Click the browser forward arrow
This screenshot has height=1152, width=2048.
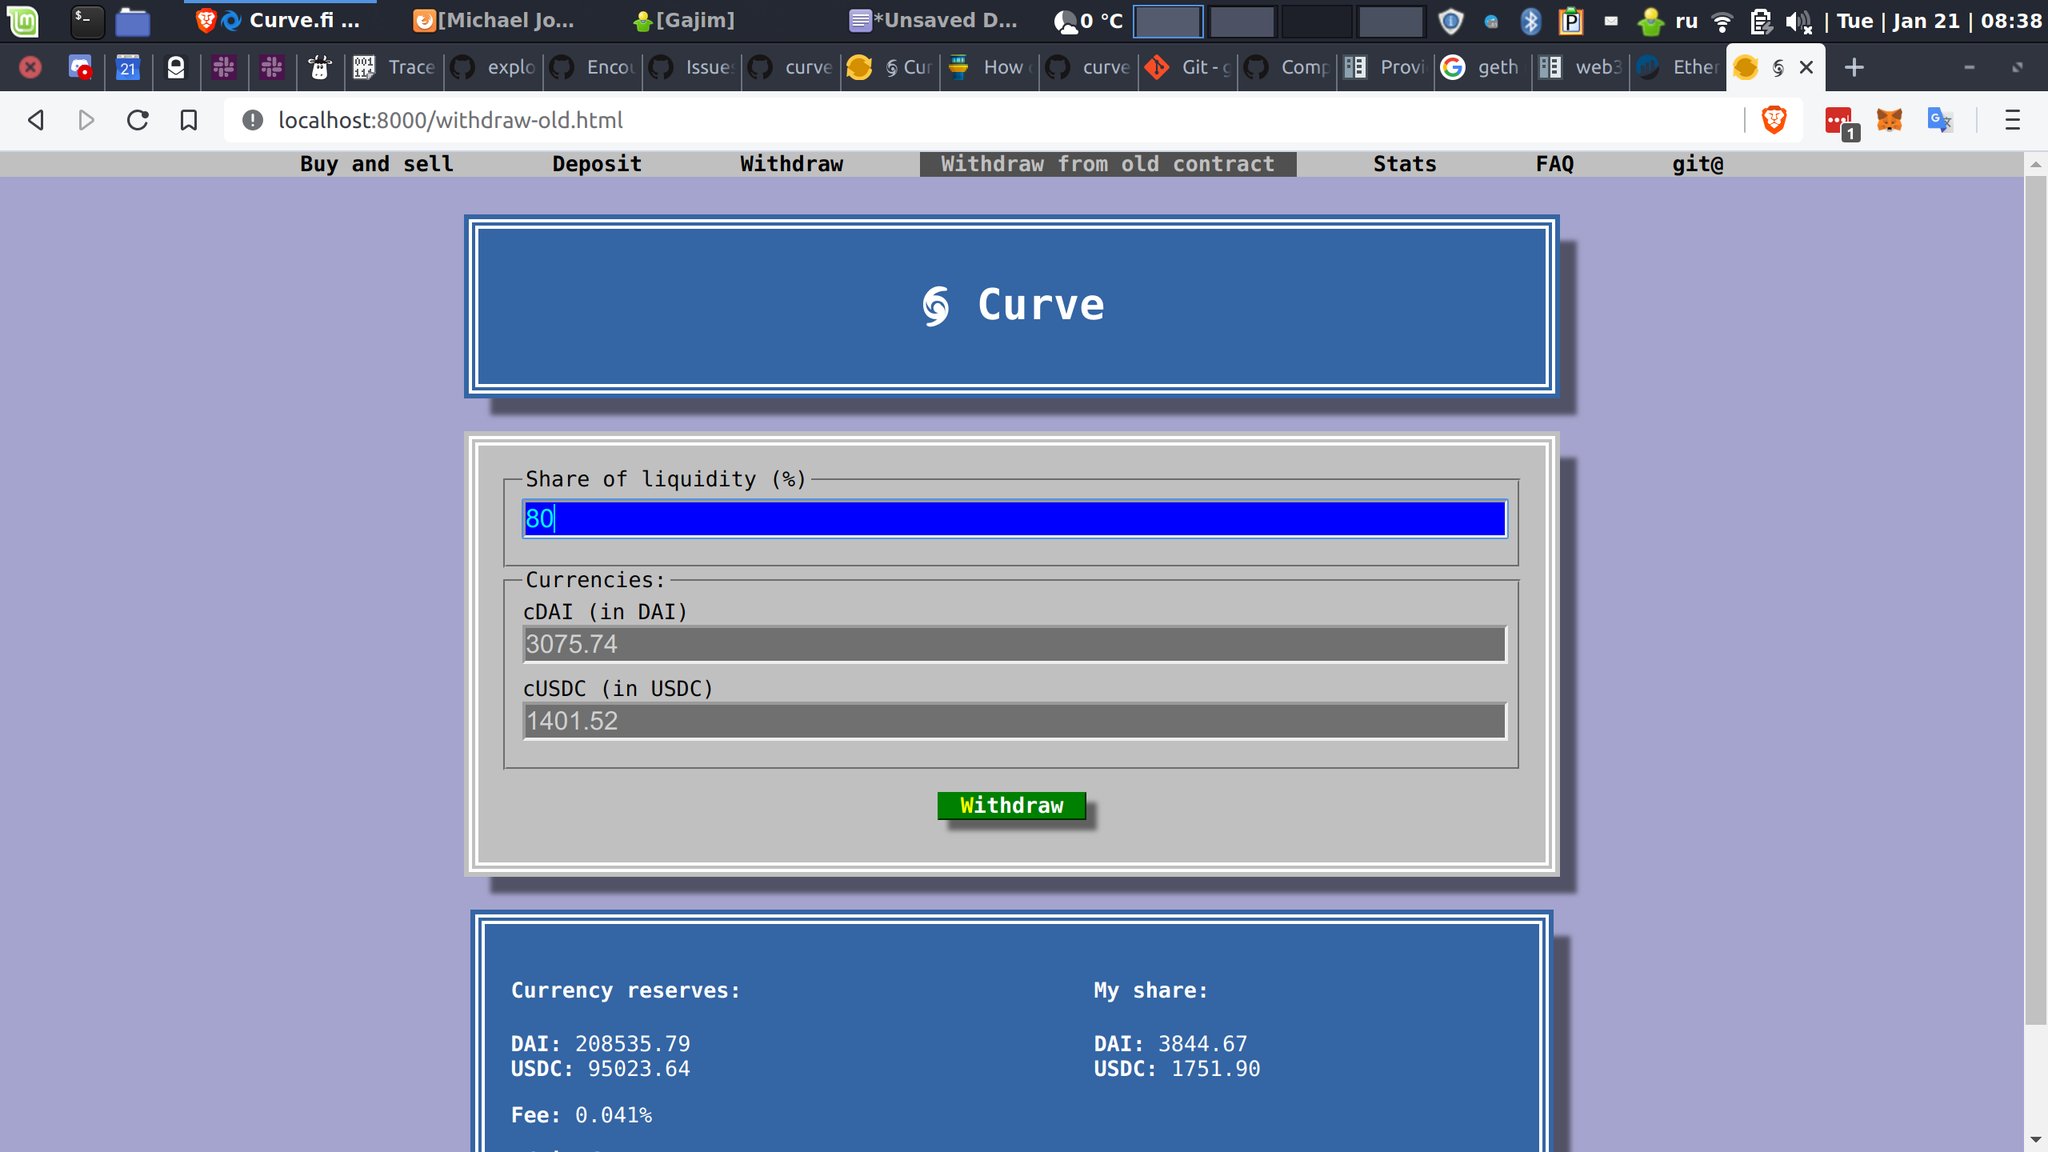87,120
